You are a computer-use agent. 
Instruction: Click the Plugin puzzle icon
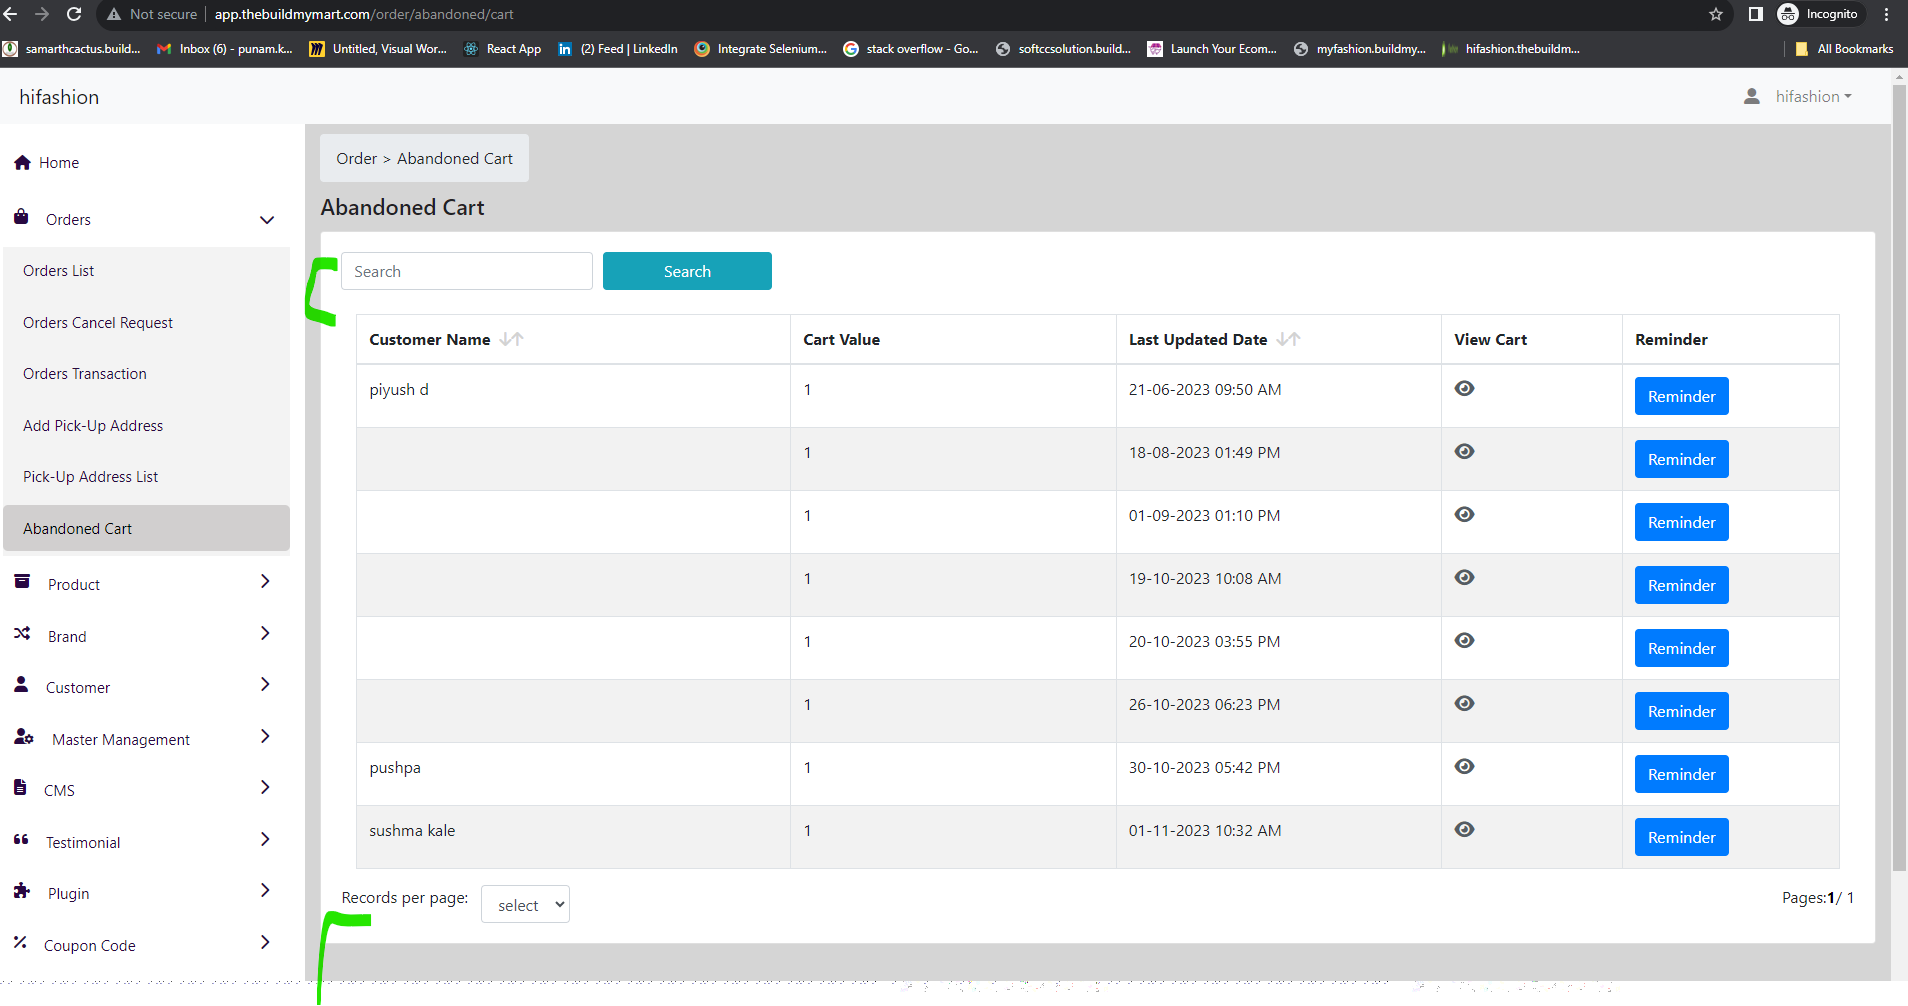tap(22, 891)
